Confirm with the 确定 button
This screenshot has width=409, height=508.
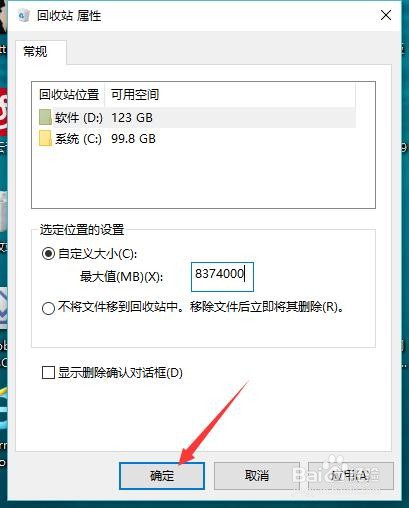pos(162,476)
